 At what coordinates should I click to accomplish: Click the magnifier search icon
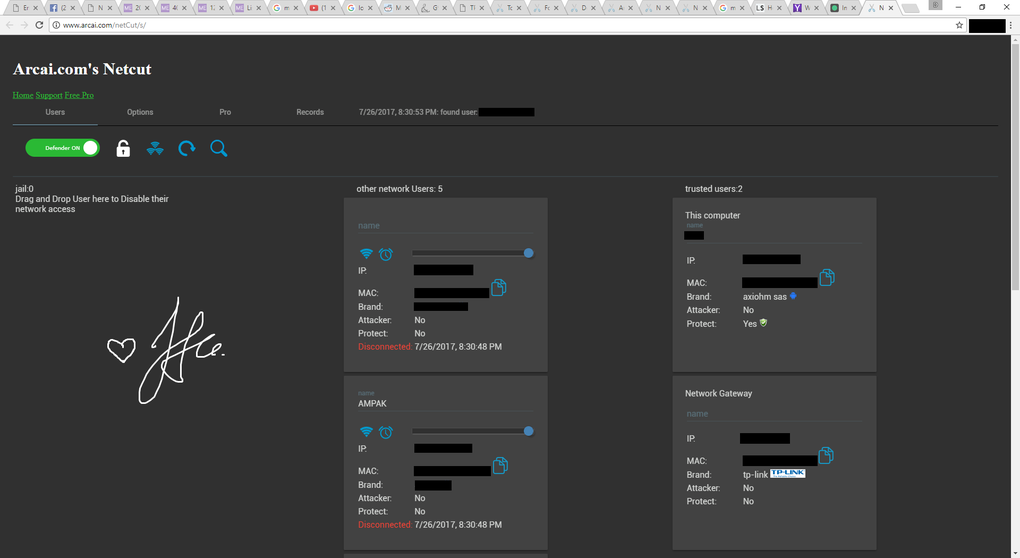pyautogui.click(x=219, y=148)
